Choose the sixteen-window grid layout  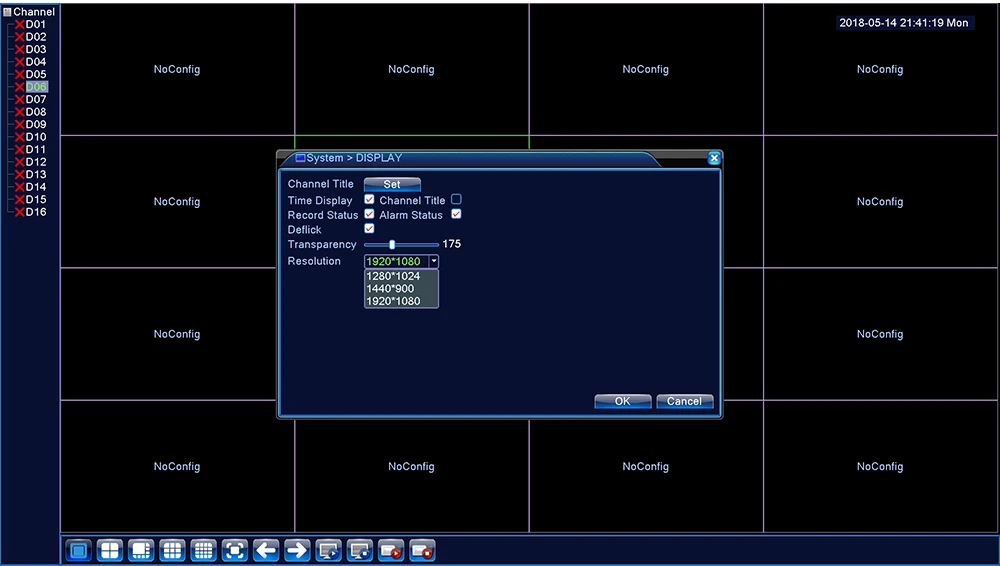(x=203, y=550)
